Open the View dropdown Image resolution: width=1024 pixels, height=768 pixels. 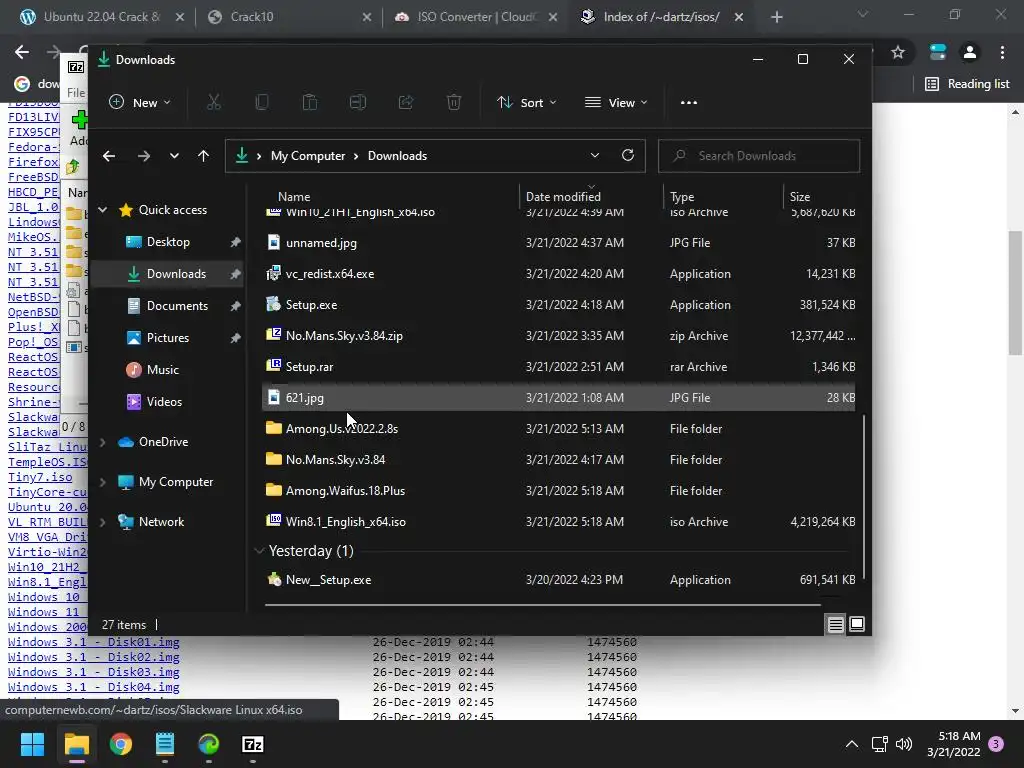coord(616,103)
